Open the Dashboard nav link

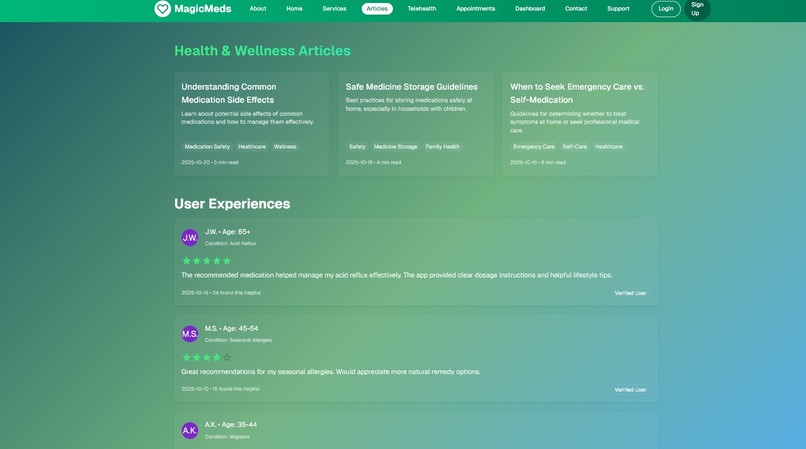coord(530,9)
